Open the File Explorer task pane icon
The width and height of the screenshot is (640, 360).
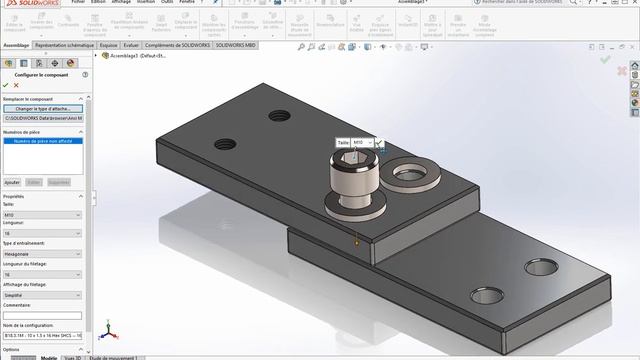(635, 84)
